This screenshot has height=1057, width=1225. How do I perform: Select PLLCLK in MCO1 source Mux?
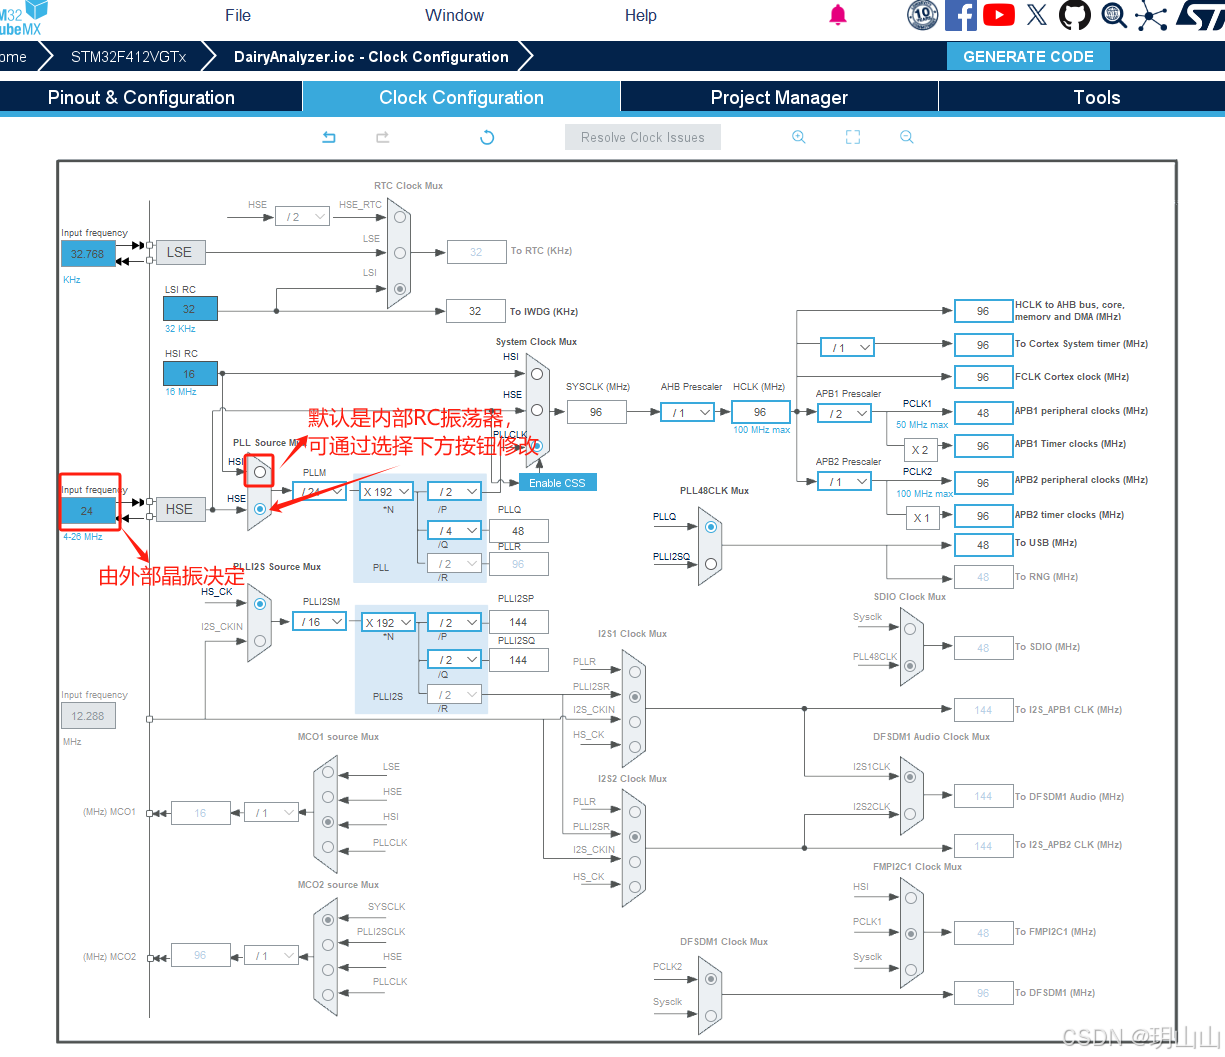pyautogui.click(x=328, y=848)
